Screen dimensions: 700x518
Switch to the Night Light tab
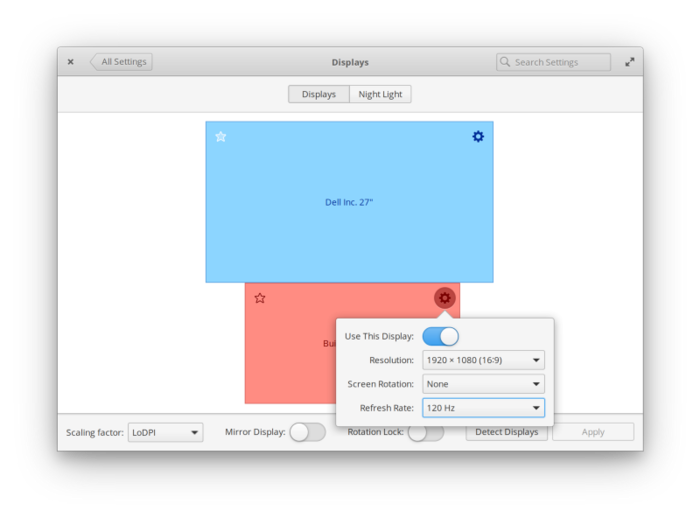click(x=380, y=94)
